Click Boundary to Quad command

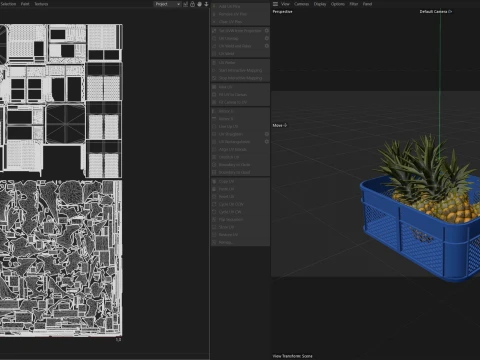(240, 172)
